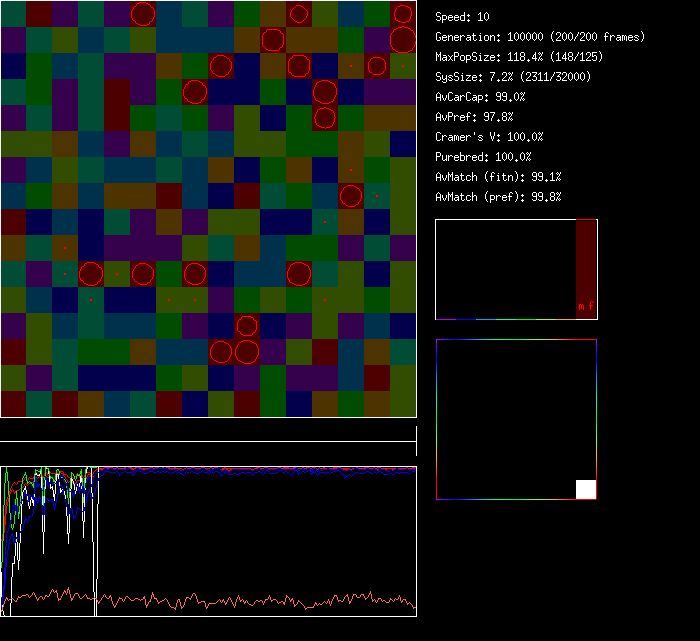This screenshot has height=641, width=700.
Task: Click the dark red bar in the histogram box
Action: click(x=586, y=260)
